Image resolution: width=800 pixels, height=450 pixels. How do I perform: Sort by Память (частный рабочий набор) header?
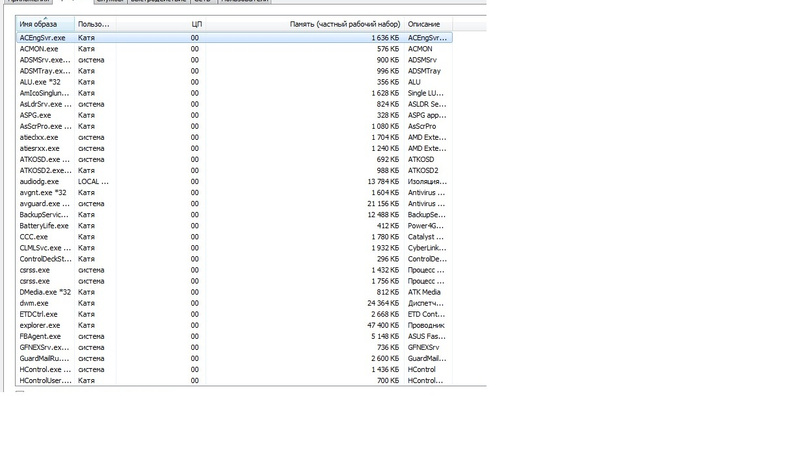(305, 24)
